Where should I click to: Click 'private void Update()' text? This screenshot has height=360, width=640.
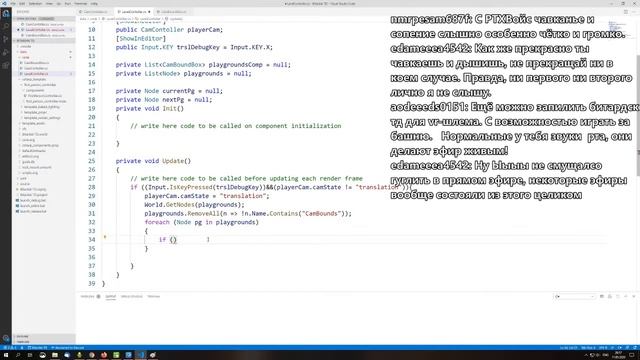(153, 161)
